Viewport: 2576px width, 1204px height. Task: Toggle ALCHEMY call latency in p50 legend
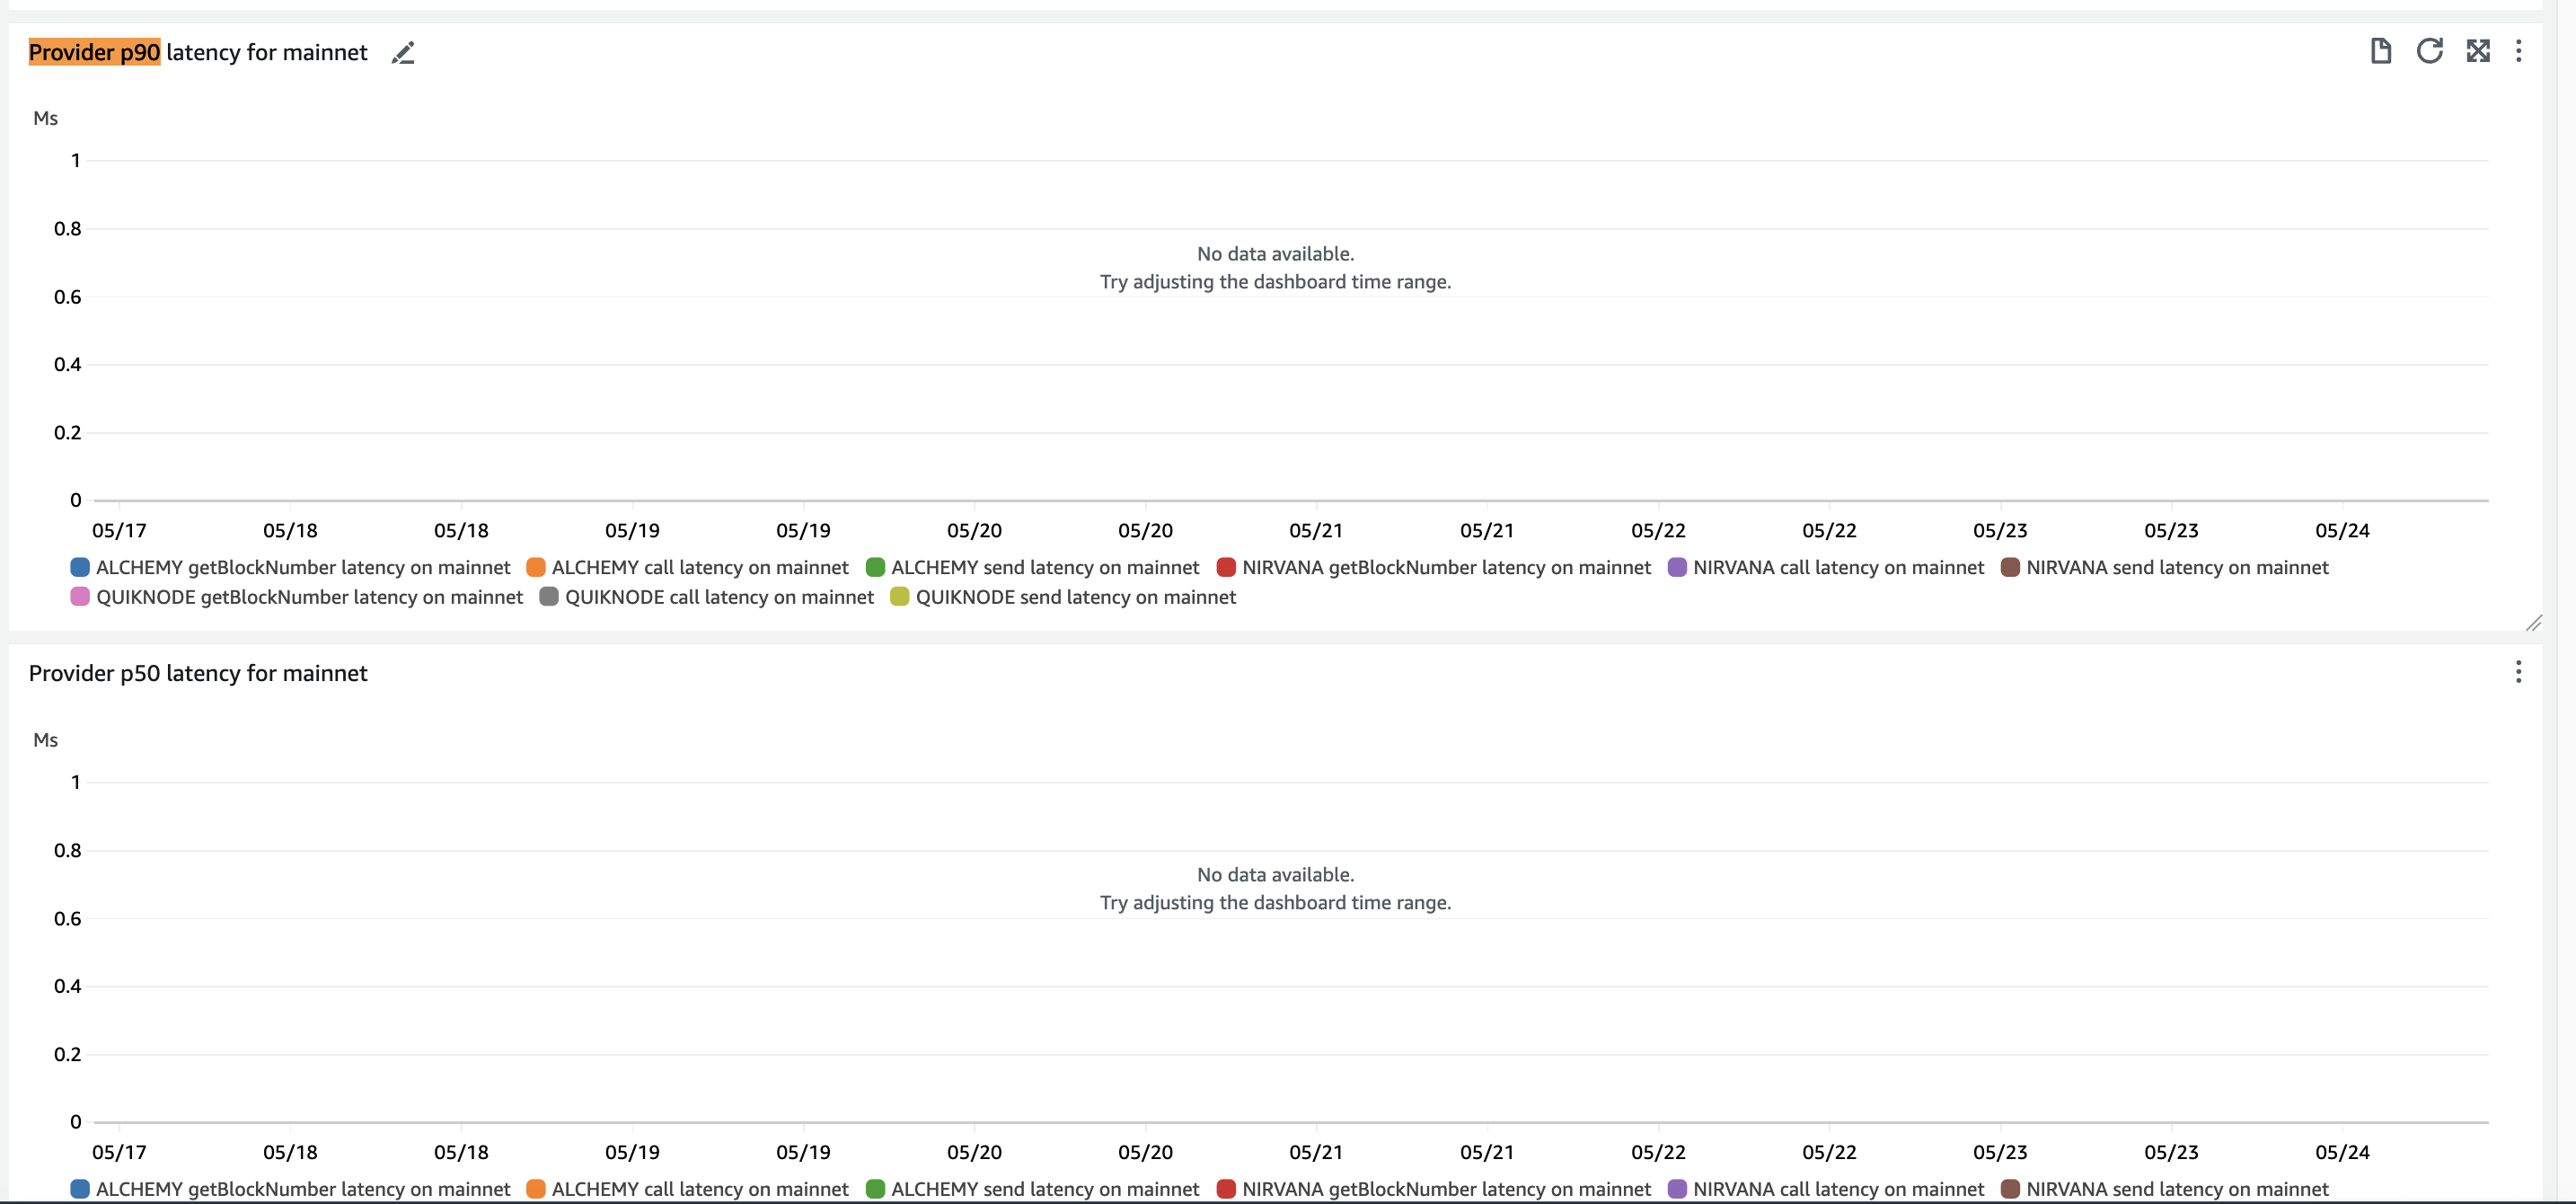click(x=688, y=1189)
